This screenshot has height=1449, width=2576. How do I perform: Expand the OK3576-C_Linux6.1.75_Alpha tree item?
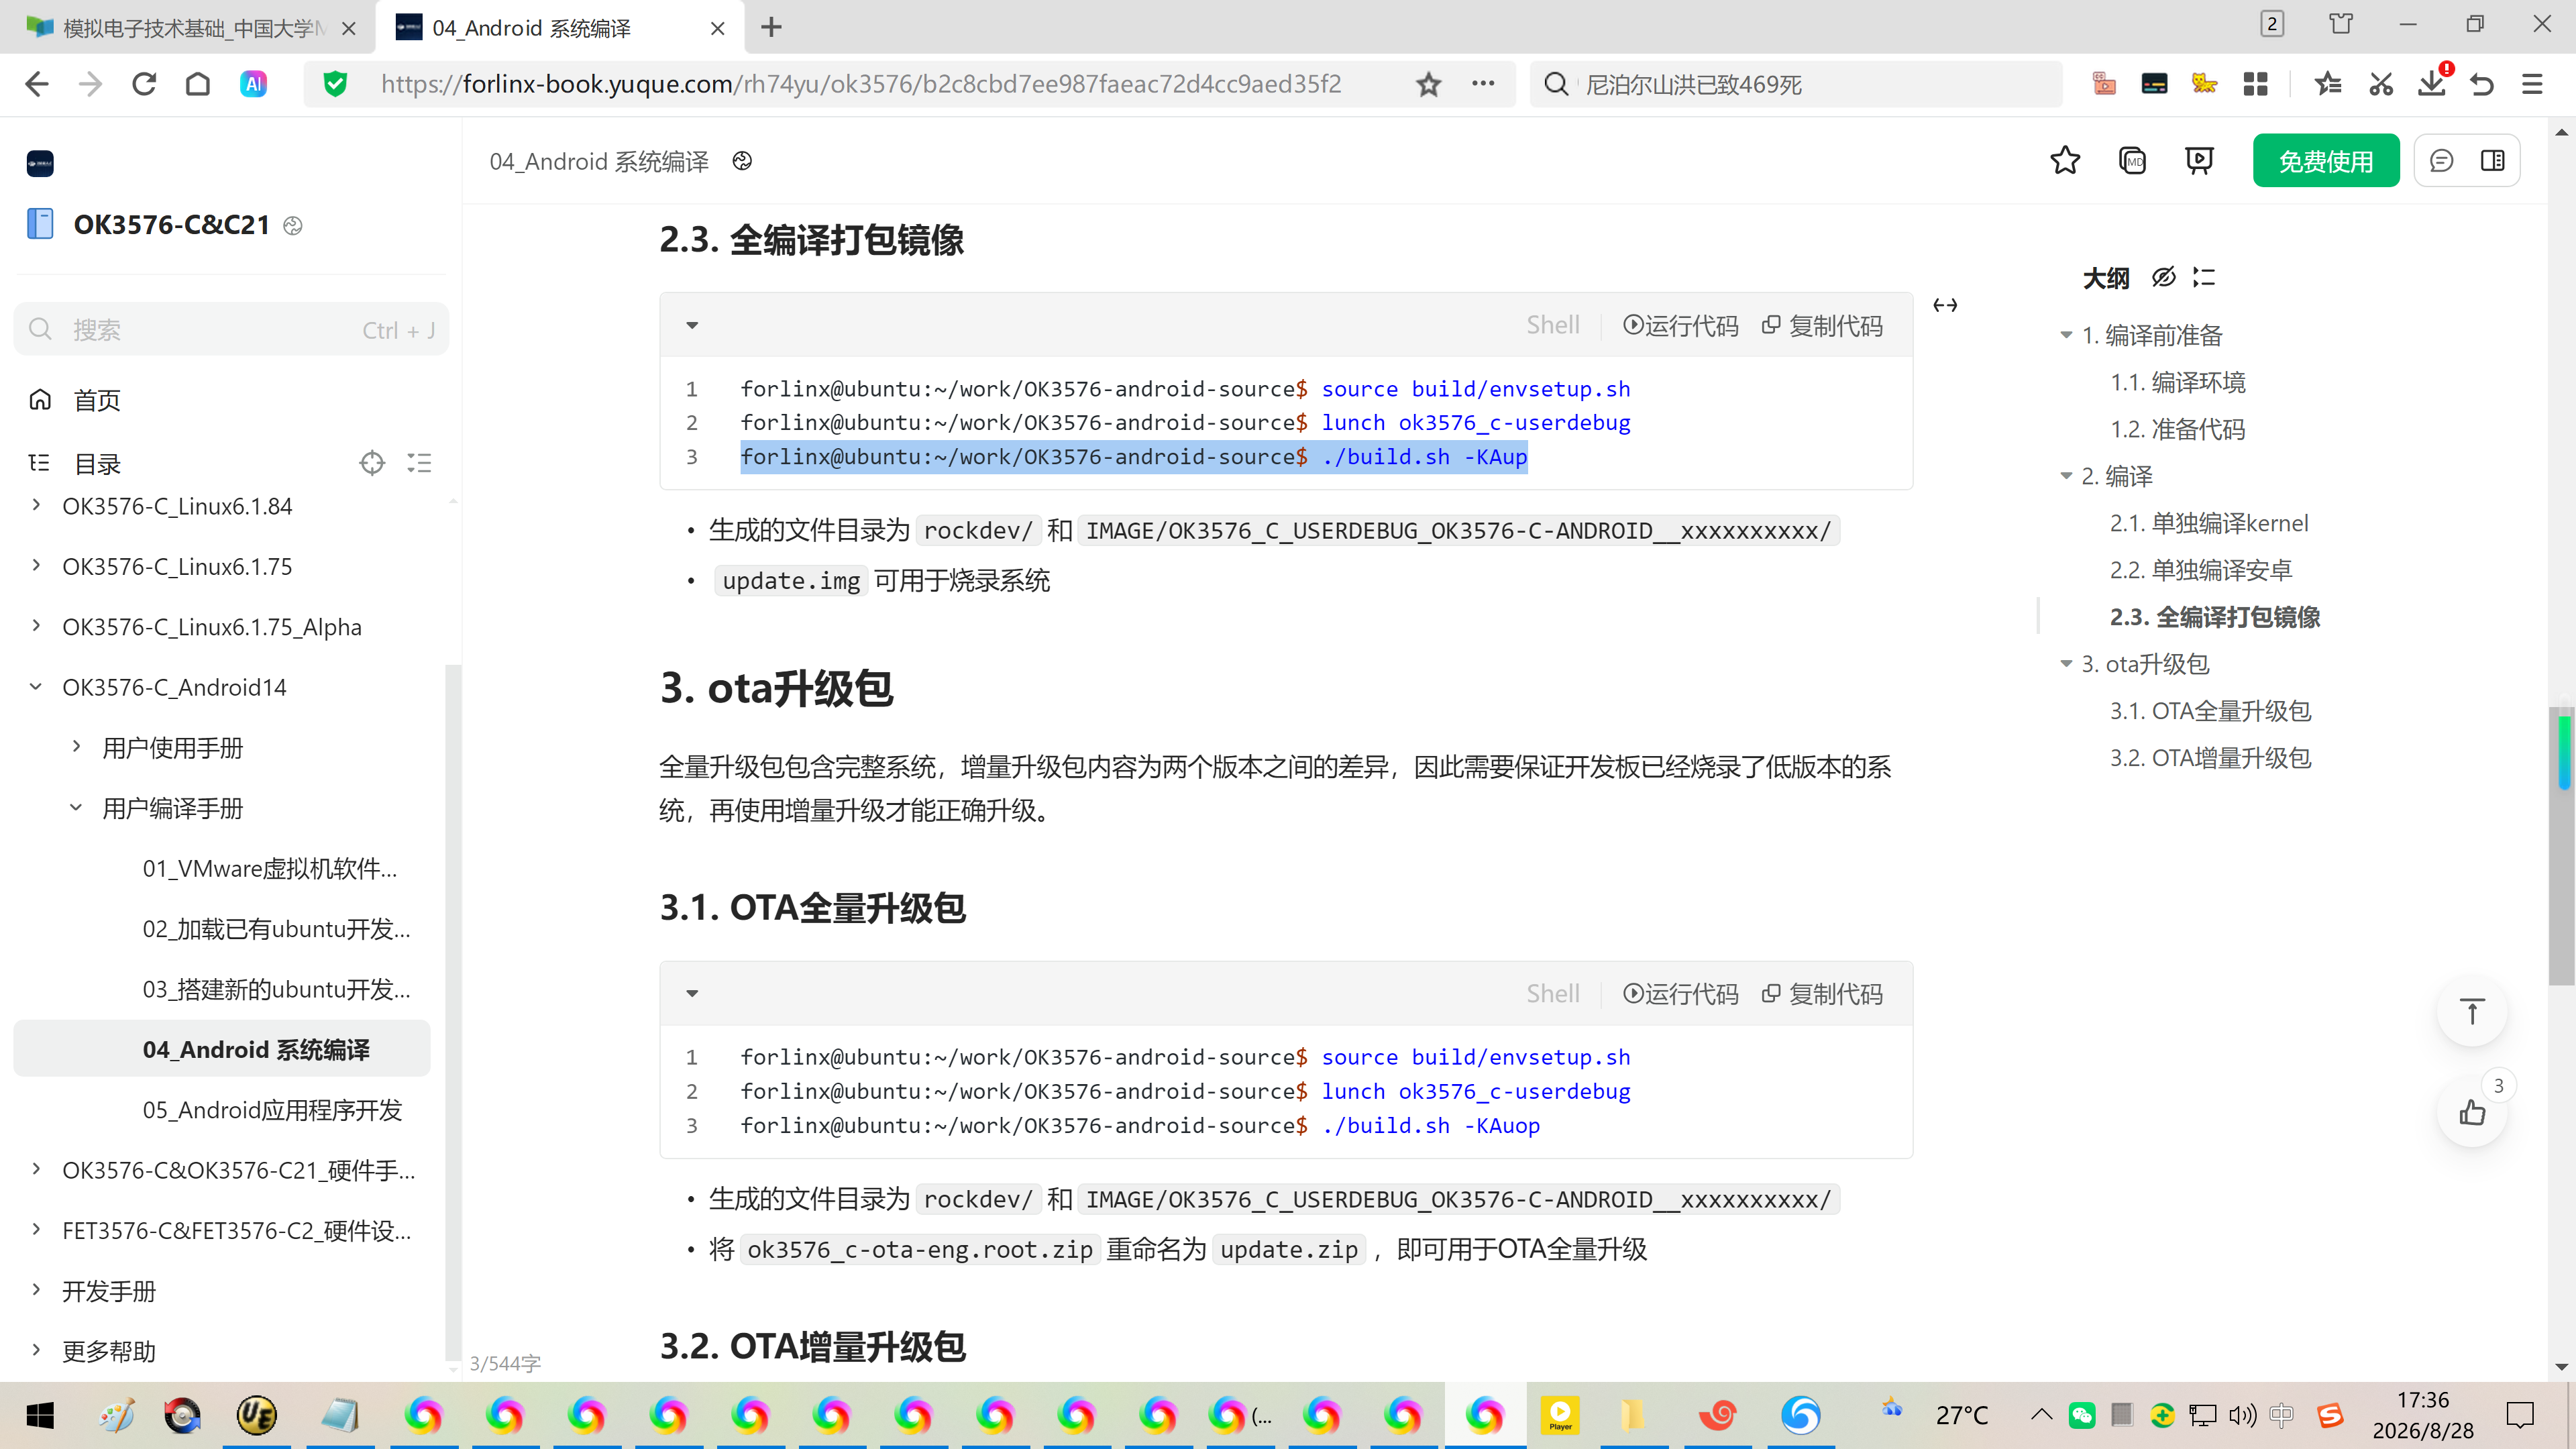tap(36, 625)
